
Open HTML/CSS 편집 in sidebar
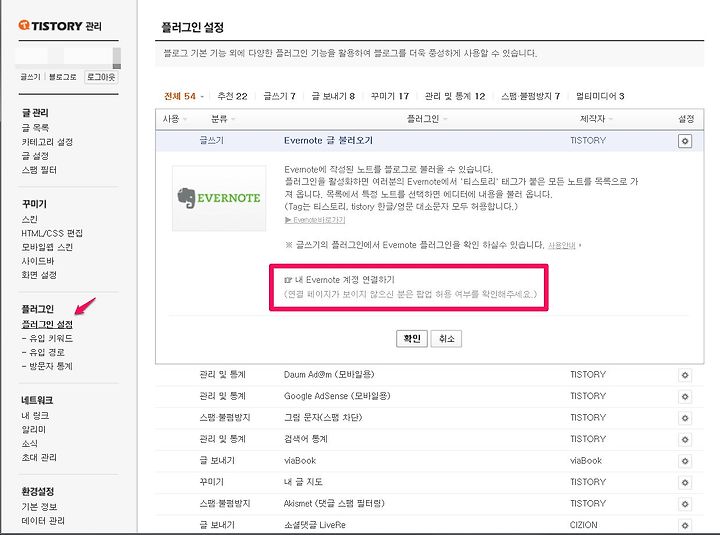click(x=52, y=233)
